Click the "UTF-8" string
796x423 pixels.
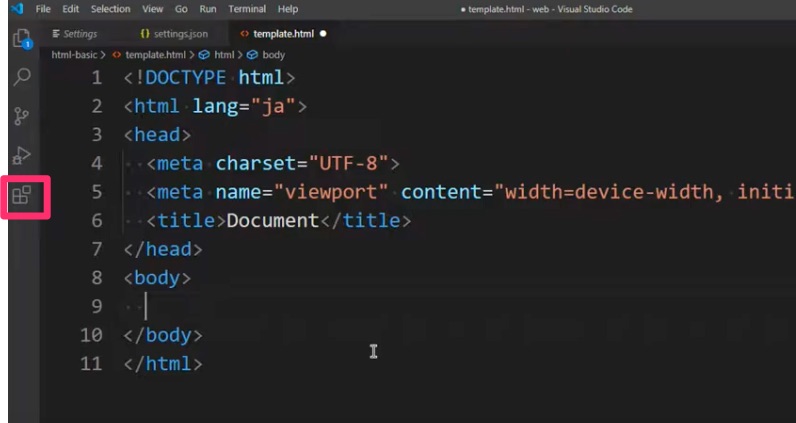click(x=347, y=164)
